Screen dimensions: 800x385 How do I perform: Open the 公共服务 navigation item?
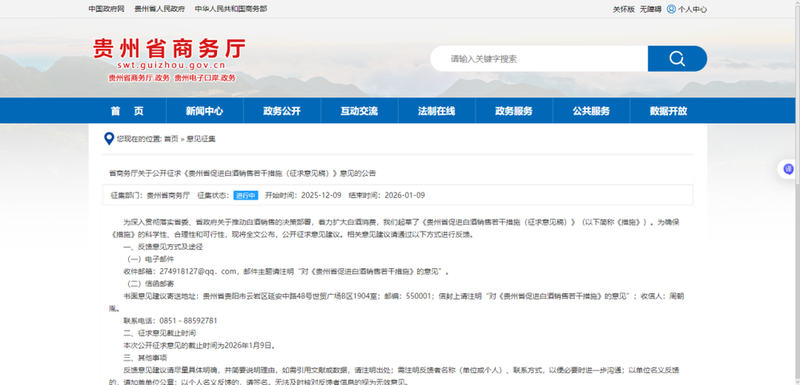point(591,111)
